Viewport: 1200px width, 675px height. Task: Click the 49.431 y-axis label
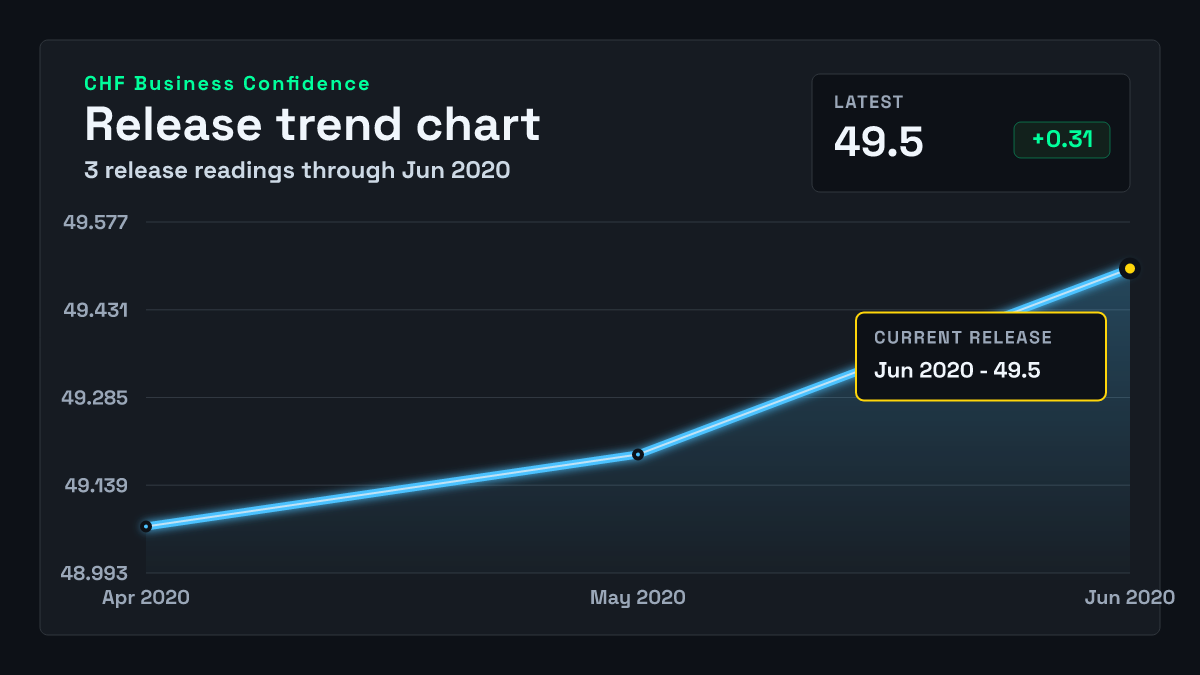click(x=96, y=310)
